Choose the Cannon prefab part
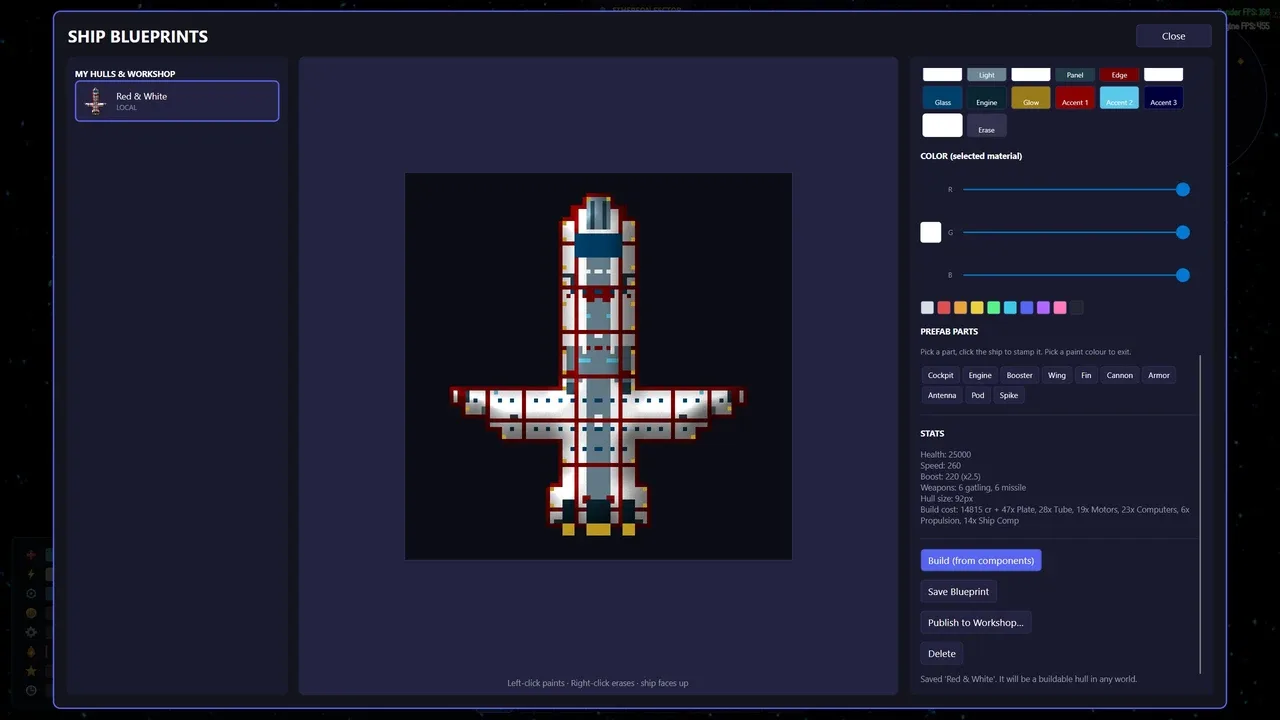This screenshot has width=1280, height=720. pos(1120,375)
